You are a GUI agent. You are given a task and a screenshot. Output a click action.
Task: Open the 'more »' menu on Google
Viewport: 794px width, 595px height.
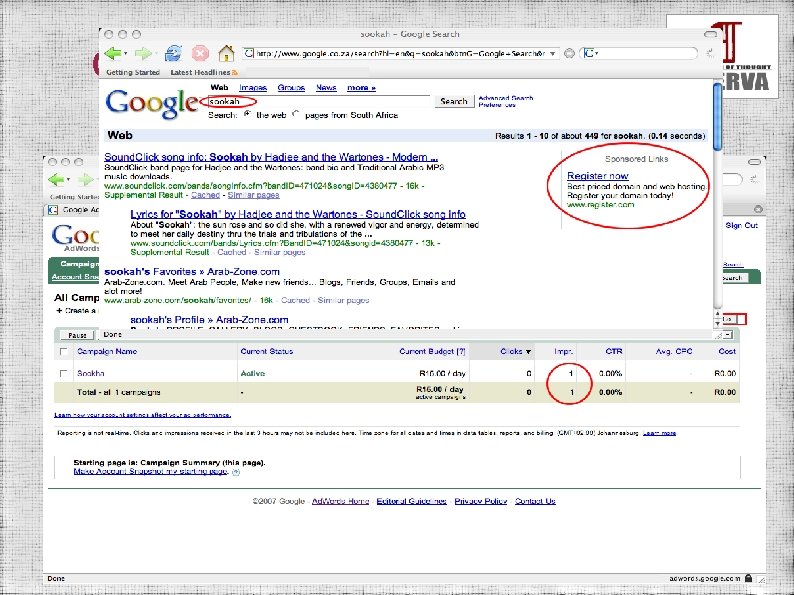[x=361, y=88]
